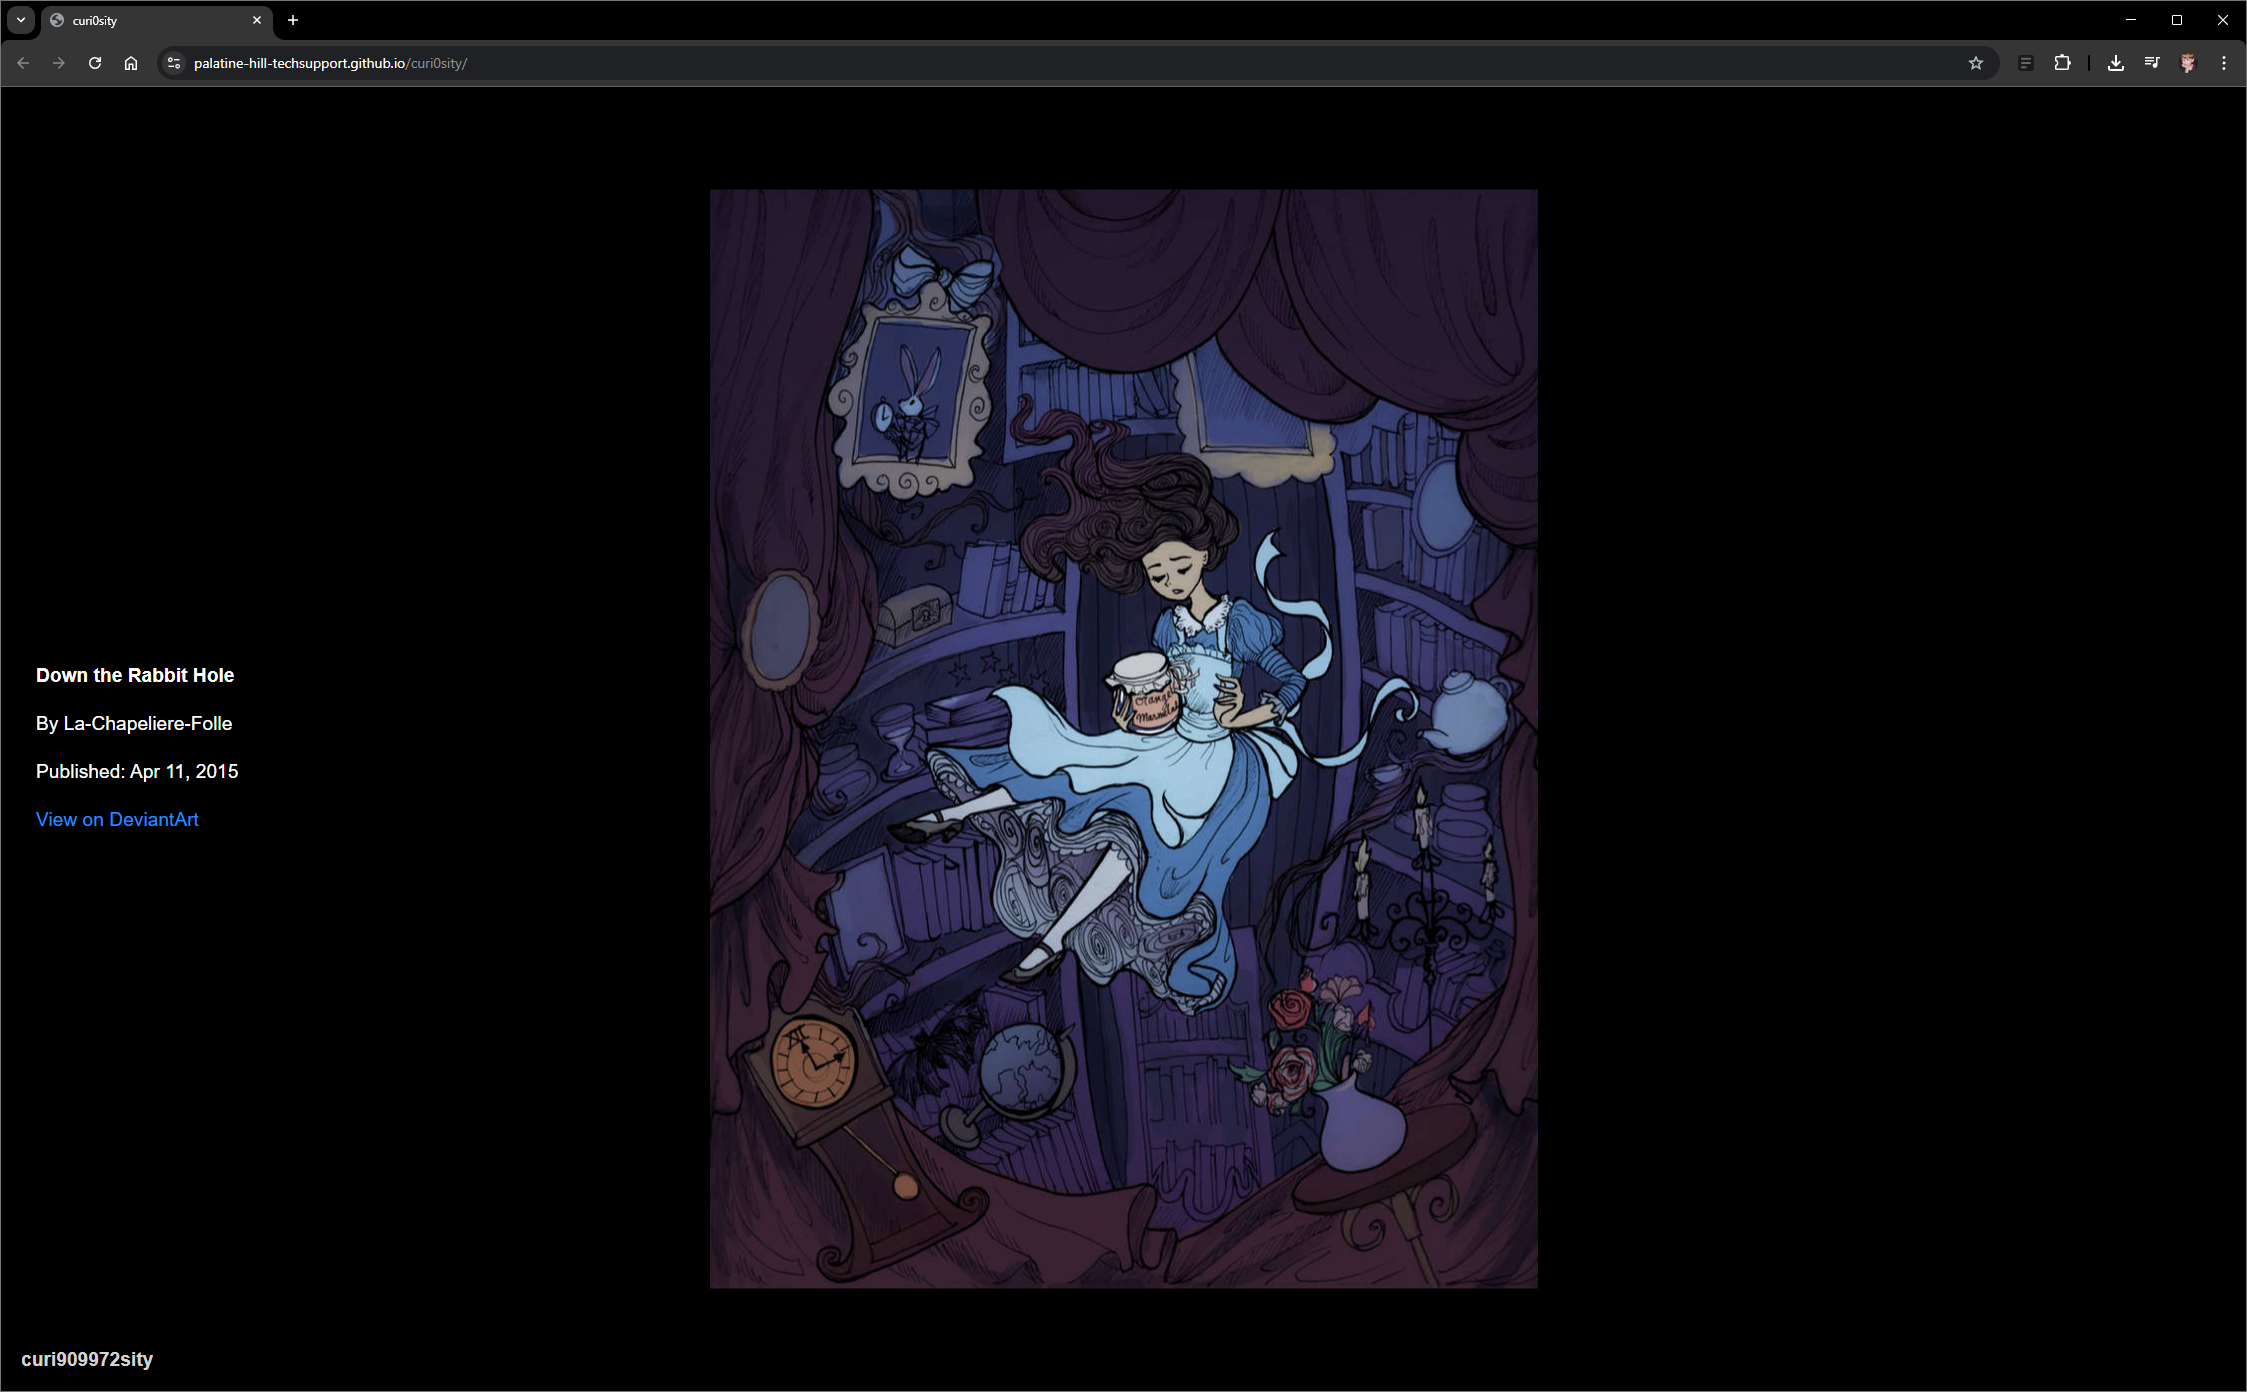Open the Extensions puzzle icon
The height and width of the screenshot is (1392, 2247).
coord(2062,63)
